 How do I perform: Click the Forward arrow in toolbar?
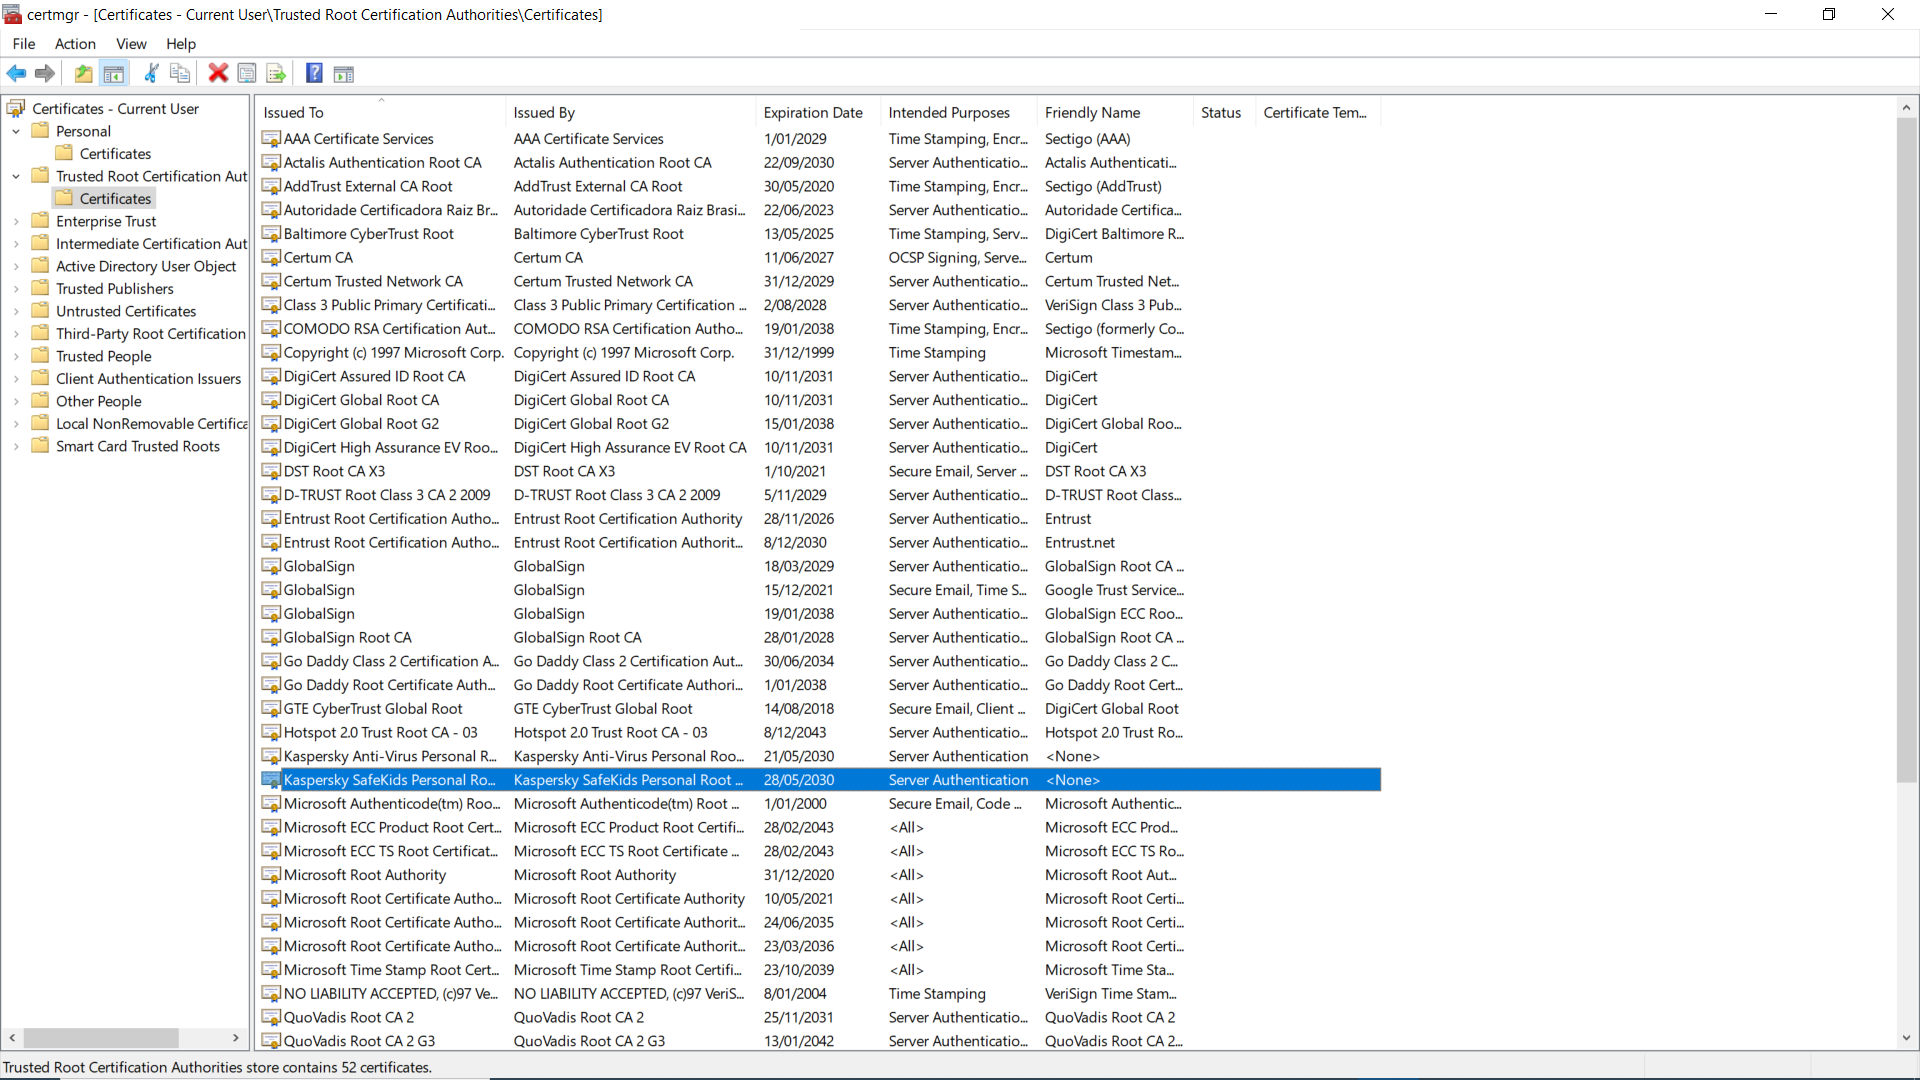(x=44, y=73)
